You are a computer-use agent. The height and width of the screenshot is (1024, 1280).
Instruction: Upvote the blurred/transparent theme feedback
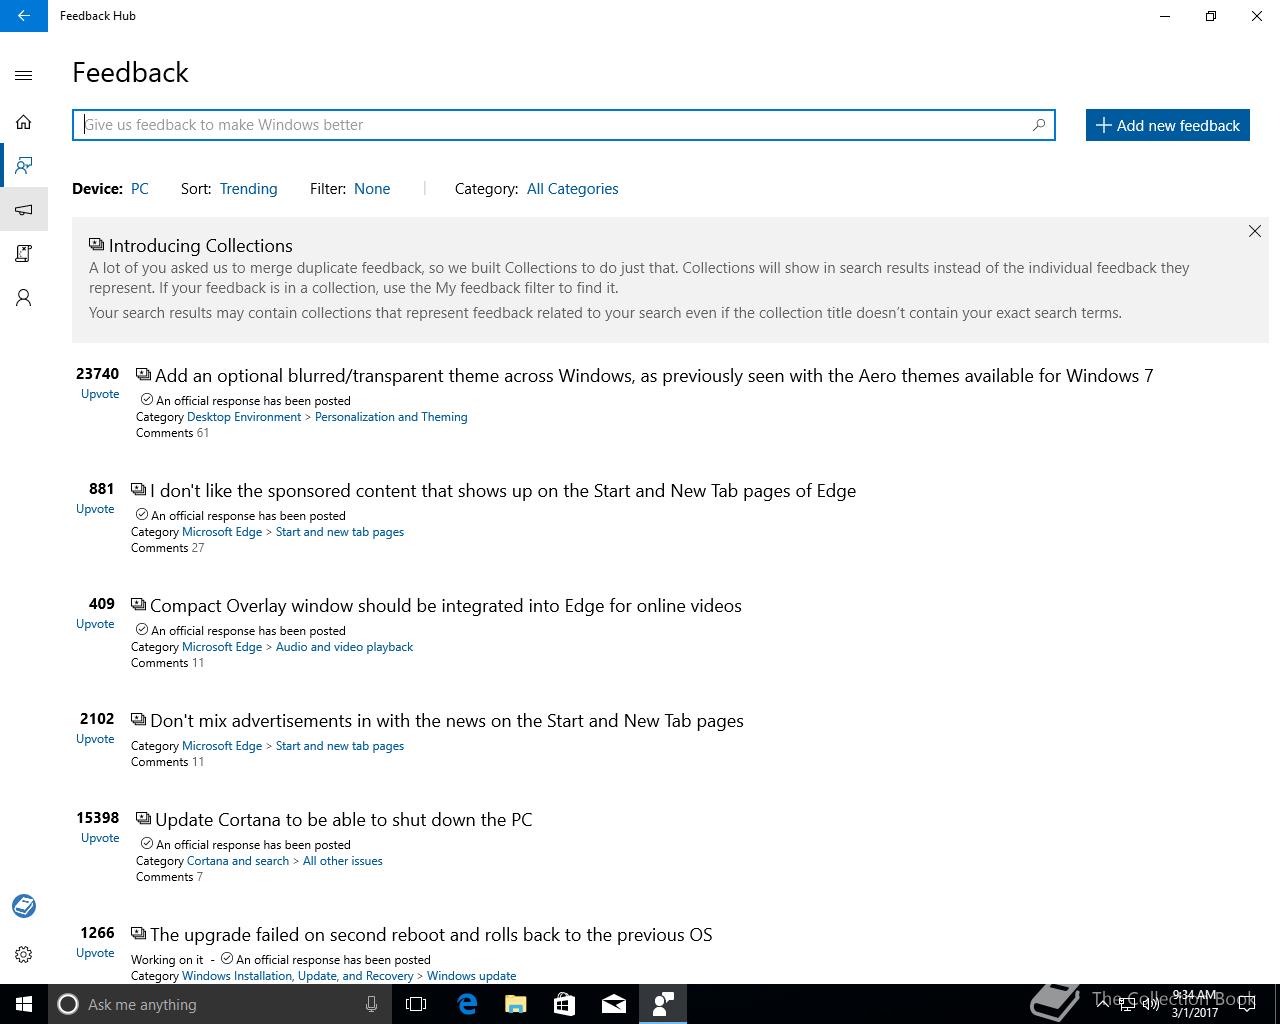(100, 394)
